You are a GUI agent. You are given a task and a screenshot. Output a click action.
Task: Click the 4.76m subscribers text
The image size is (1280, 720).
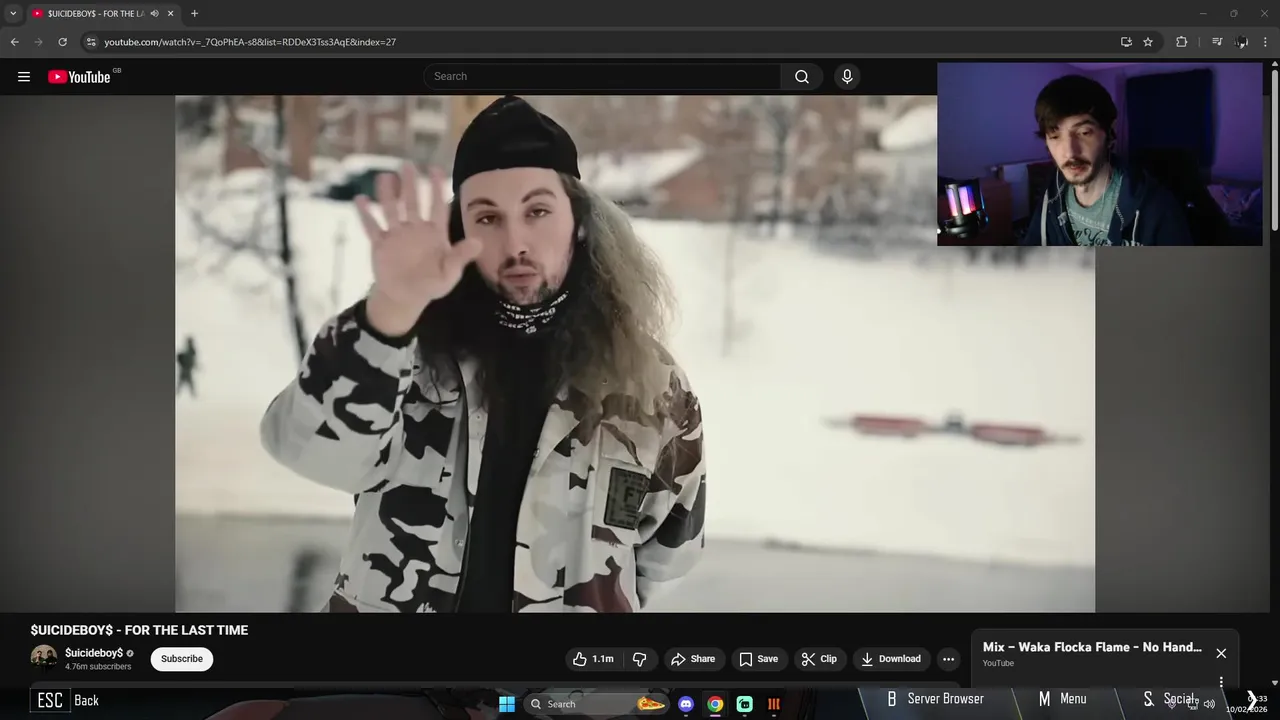click(x=98, y=667)
